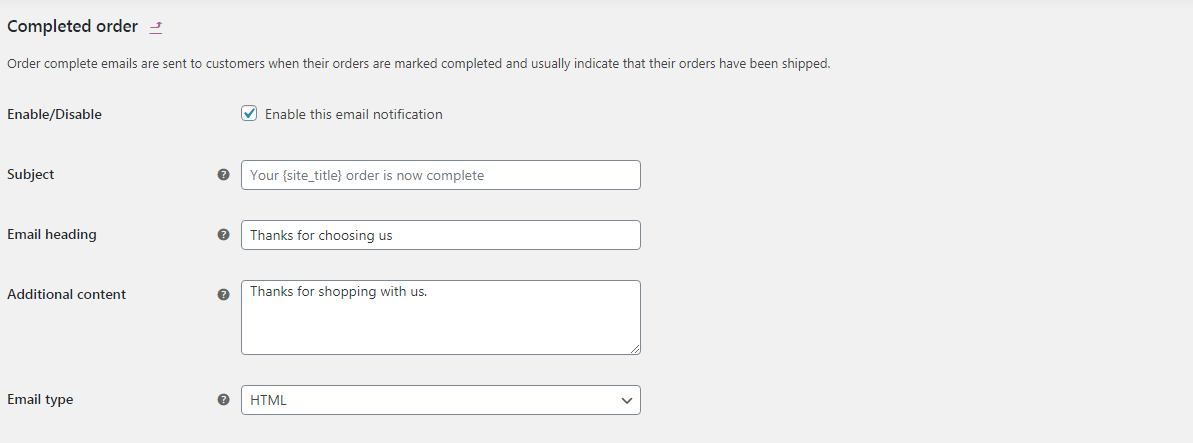Image resolution: width=1193 pixels, height=443 pixels.
Task: Click the 'Enable/Disable' row label
Action: tap(54, 114)
